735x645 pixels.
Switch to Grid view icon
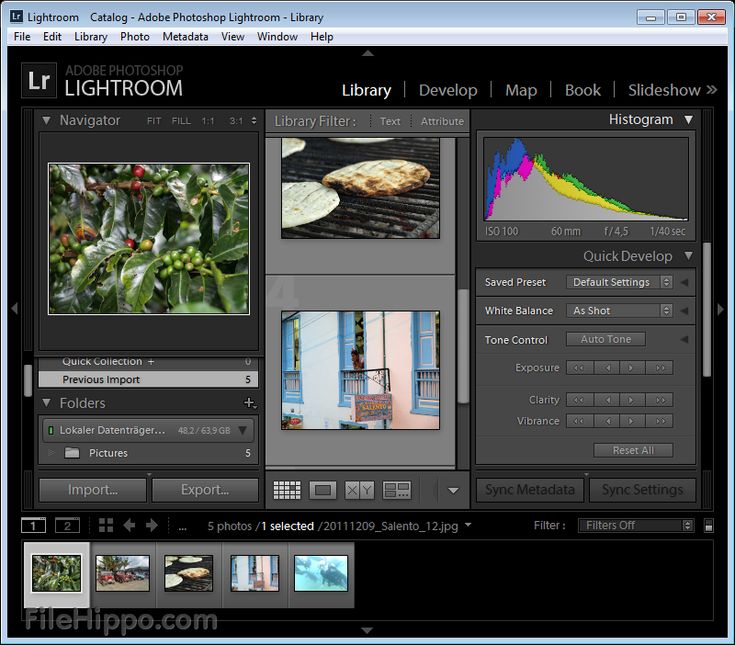pos(287,490)
